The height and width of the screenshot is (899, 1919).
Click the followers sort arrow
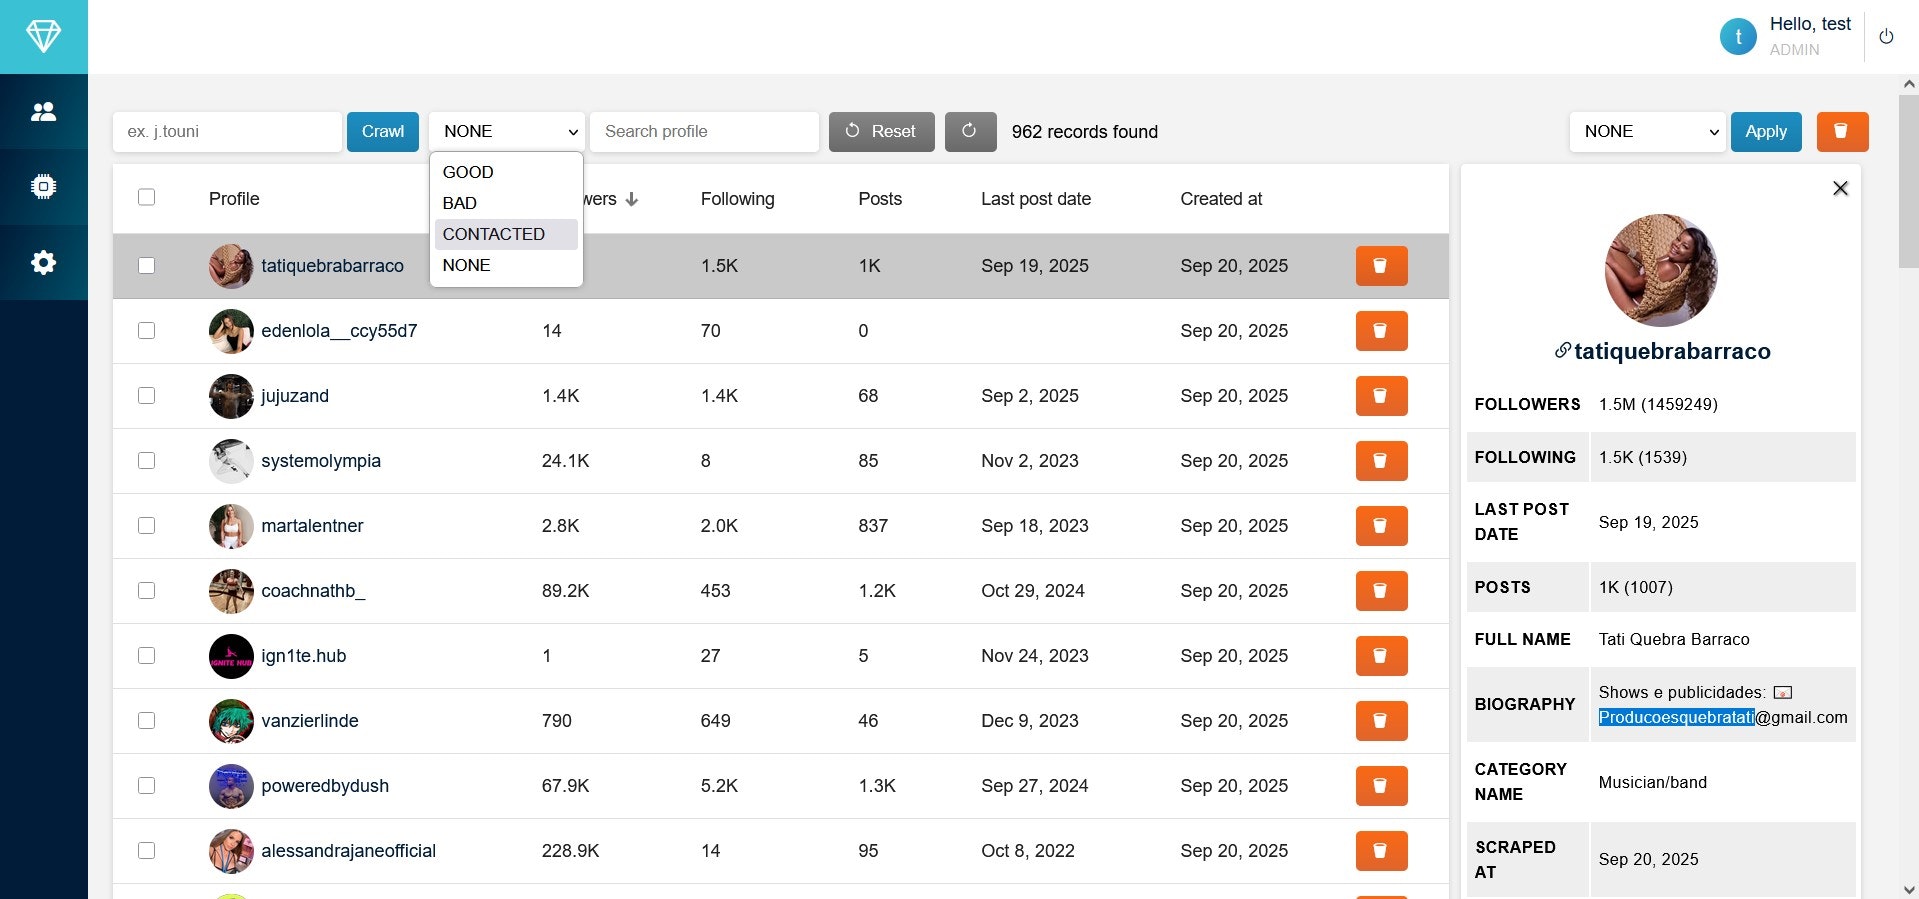tap(632, 199)
